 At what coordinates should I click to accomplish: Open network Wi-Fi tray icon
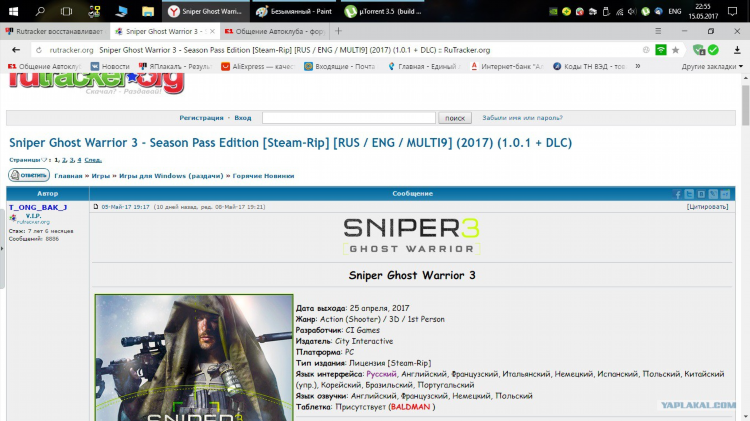[619, 11]
